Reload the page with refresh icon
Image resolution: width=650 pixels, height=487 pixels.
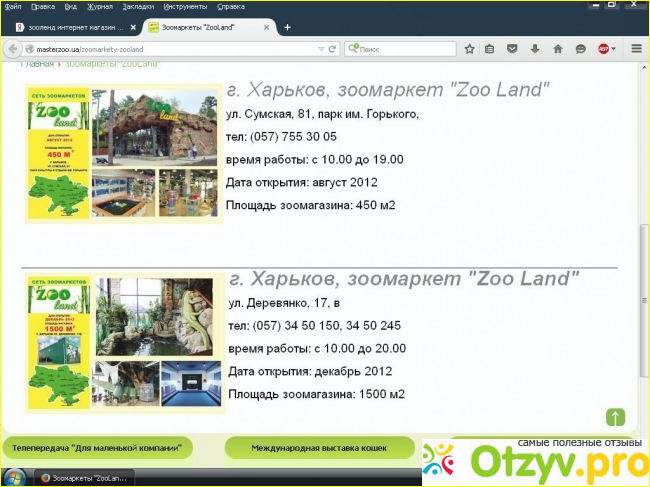332,49
